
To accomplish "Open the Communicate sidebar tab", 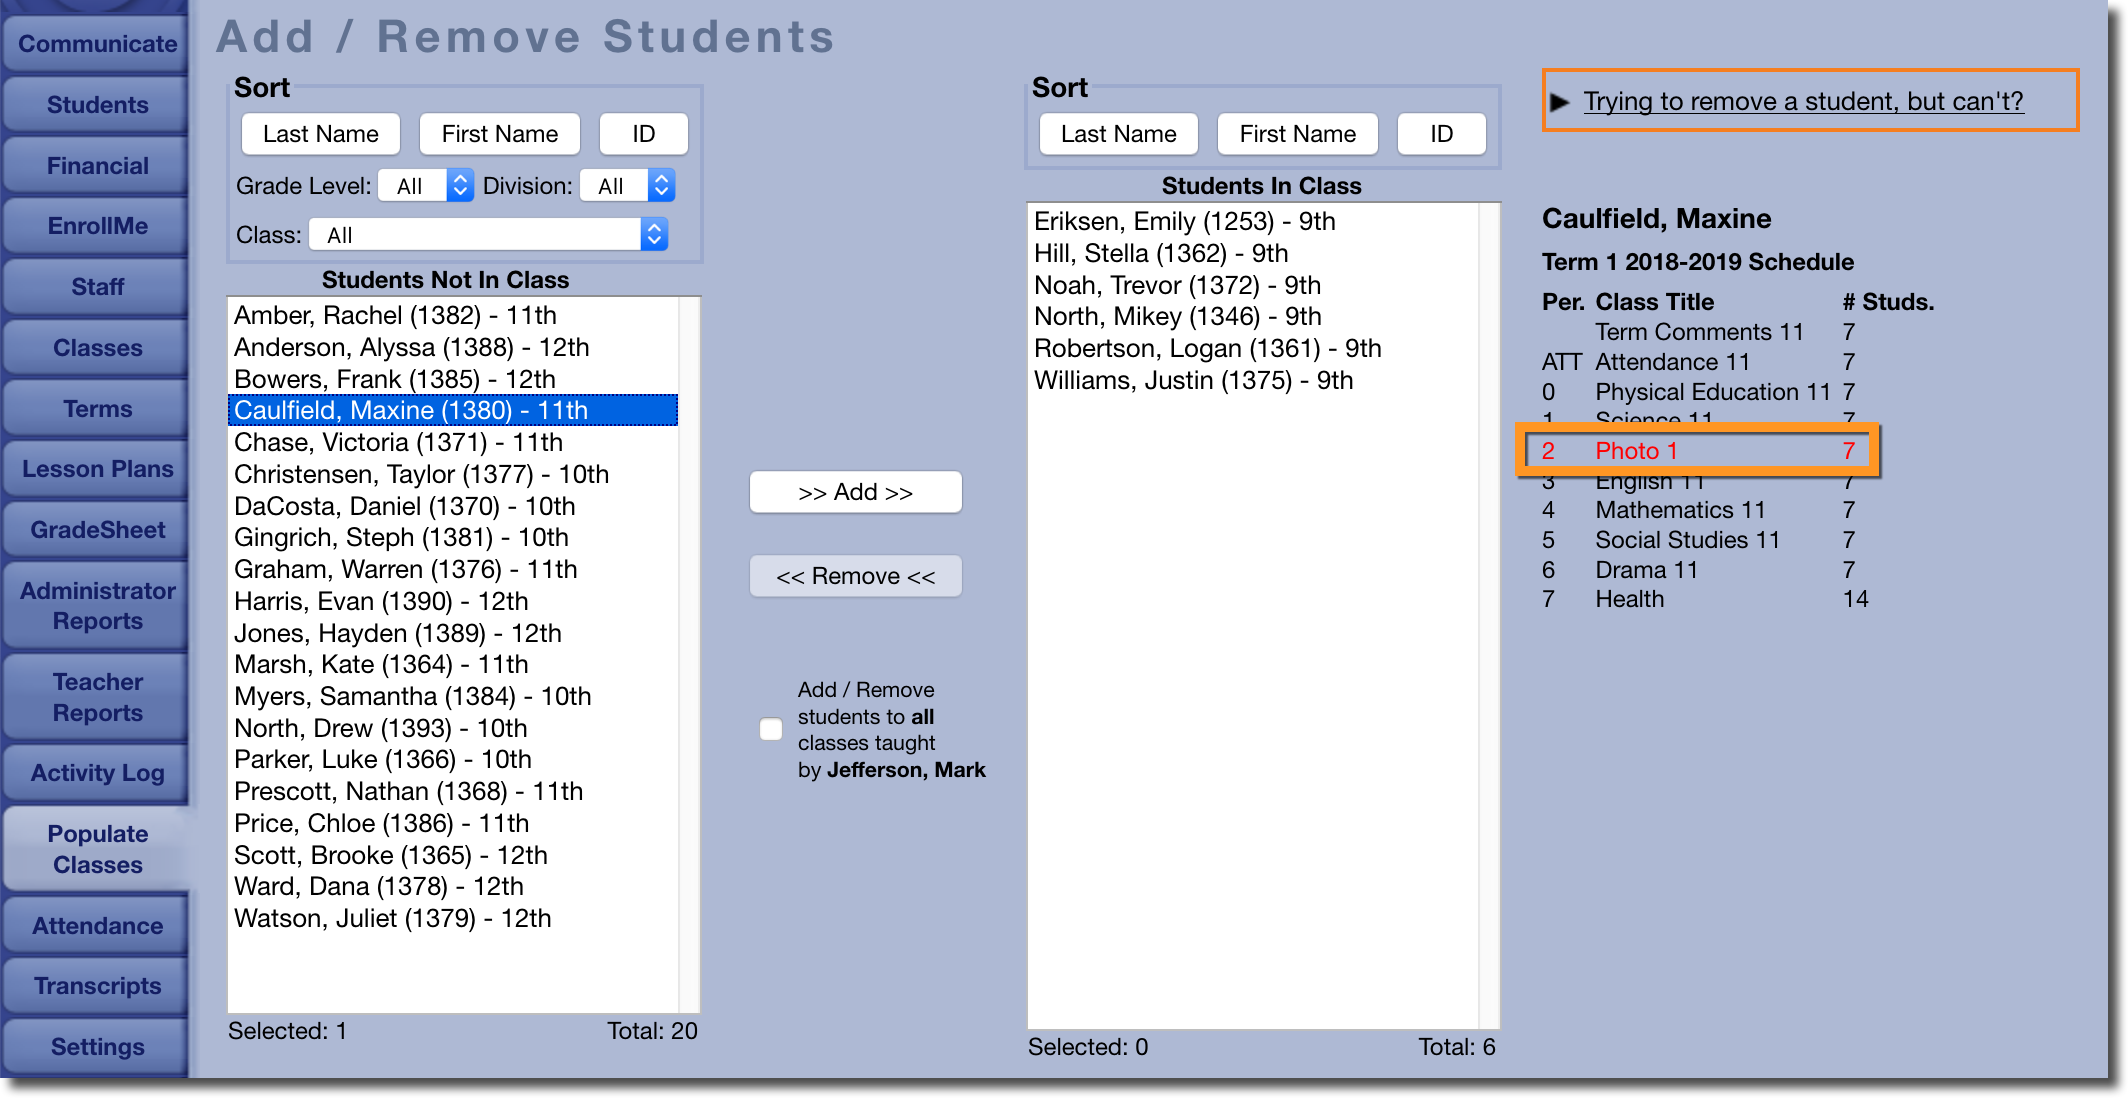I will point(97,44).
